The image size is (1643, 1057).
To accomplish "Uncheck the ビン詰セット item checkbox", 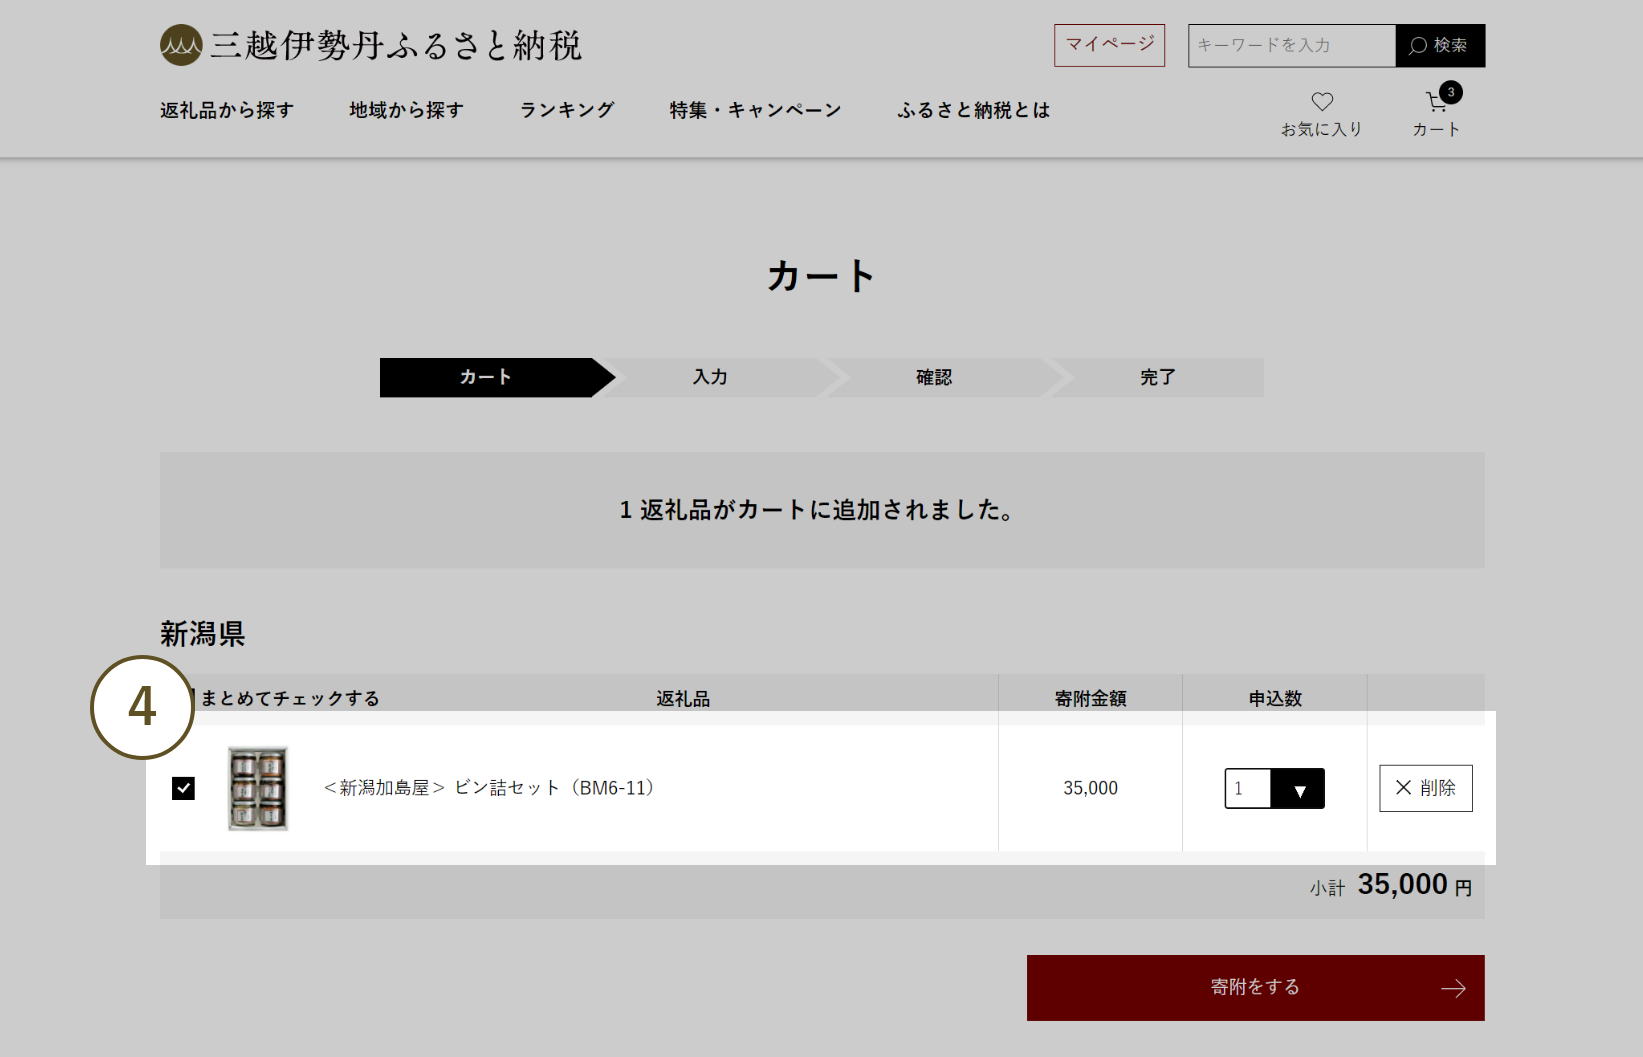I will (x=183, y=788).
